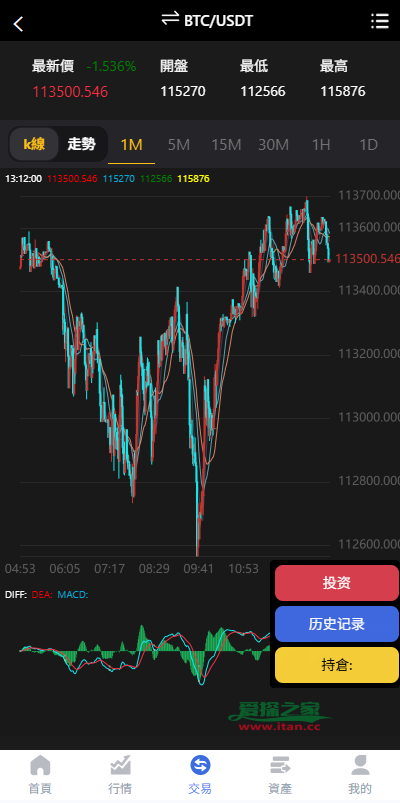Open the 我的 profile icon
400x803 pixels.
pyautogui.click(x=360, y=766)
